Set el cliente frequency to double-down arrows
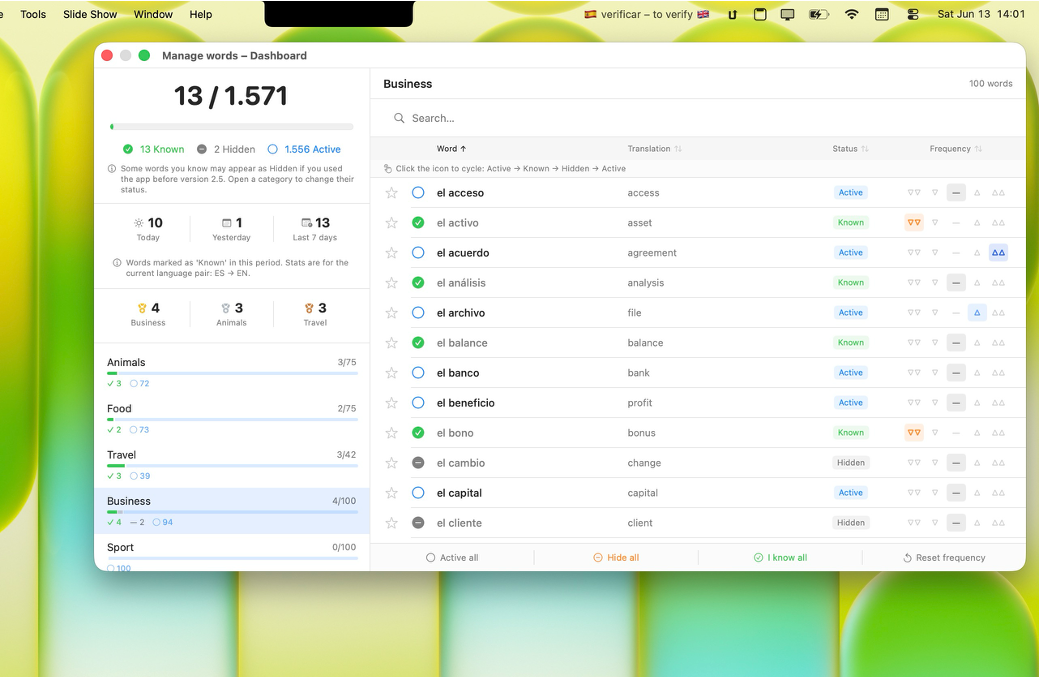1040x678 pixels. coord(914,523)
